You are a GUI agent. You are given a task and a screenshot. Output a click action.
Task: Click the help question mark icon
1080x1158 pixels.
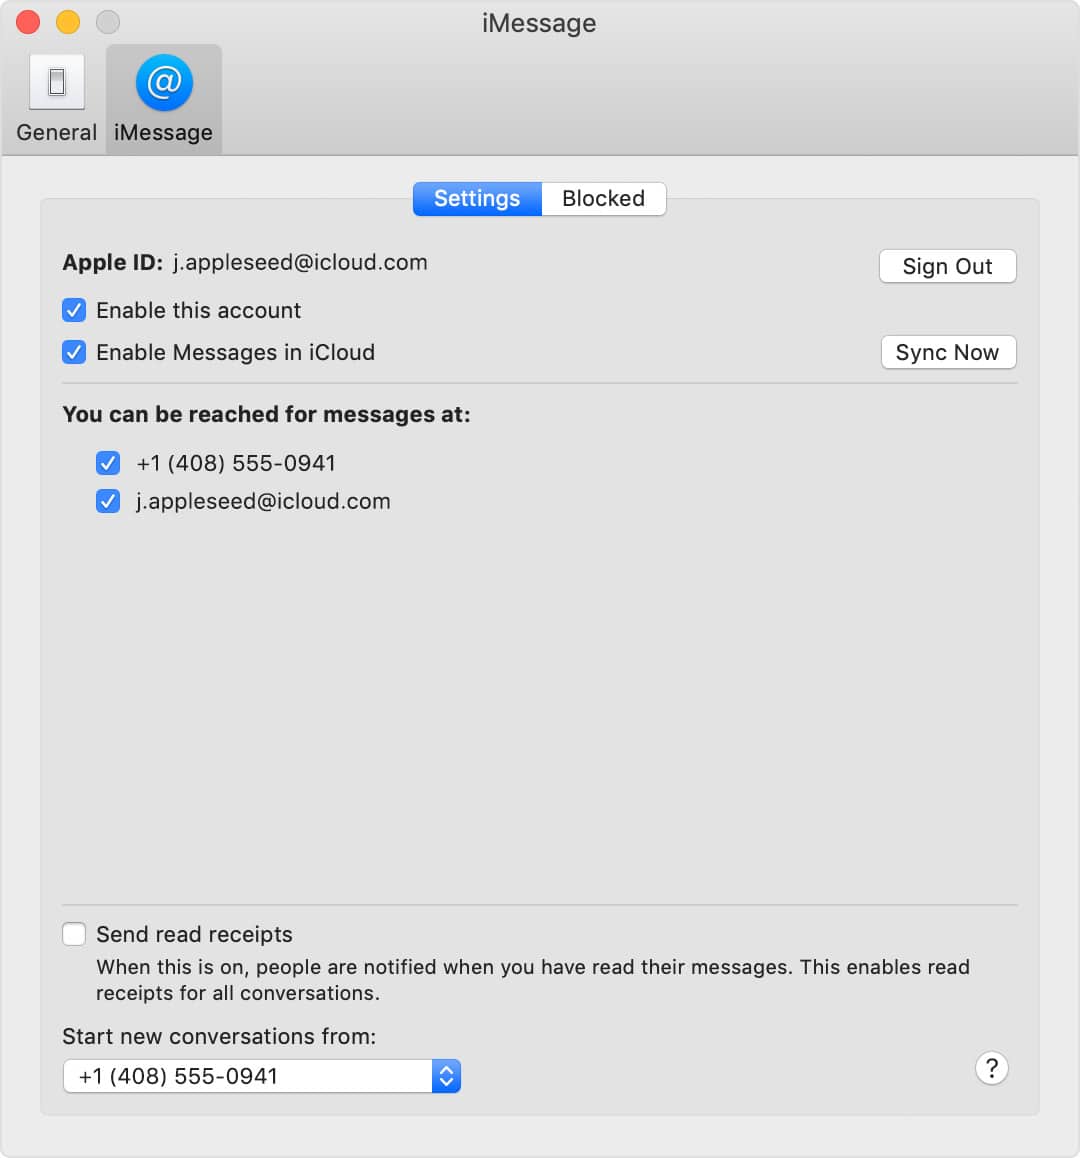(992, 1068)
